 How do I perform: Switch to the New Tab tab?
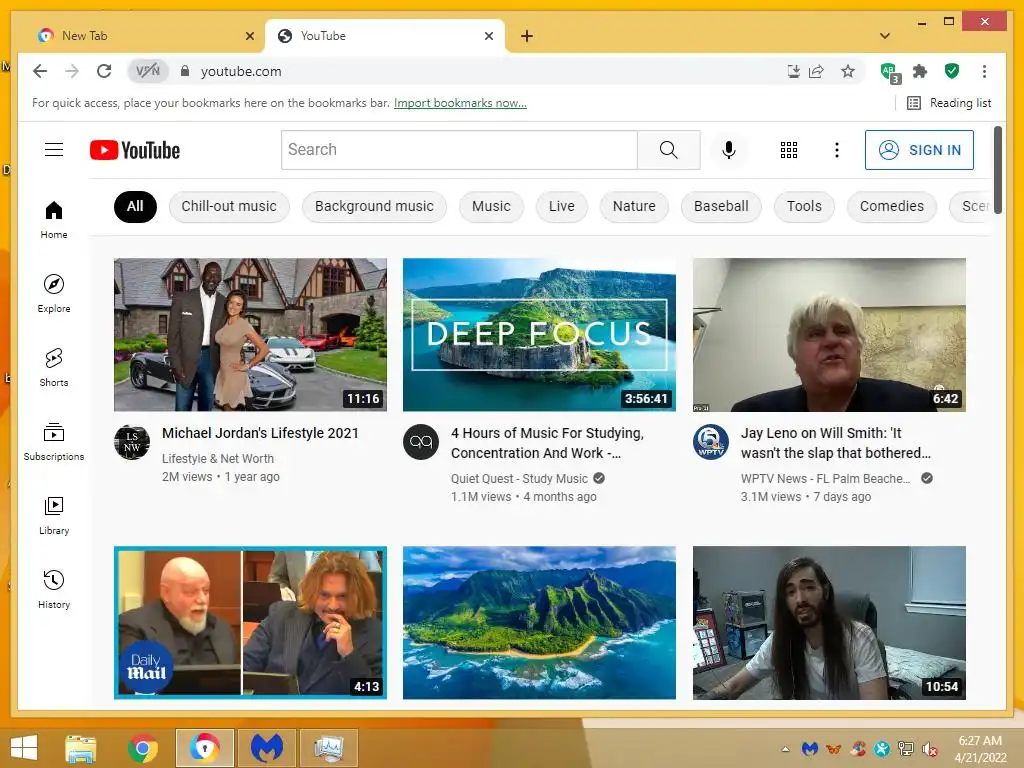[x=138, y=36]
